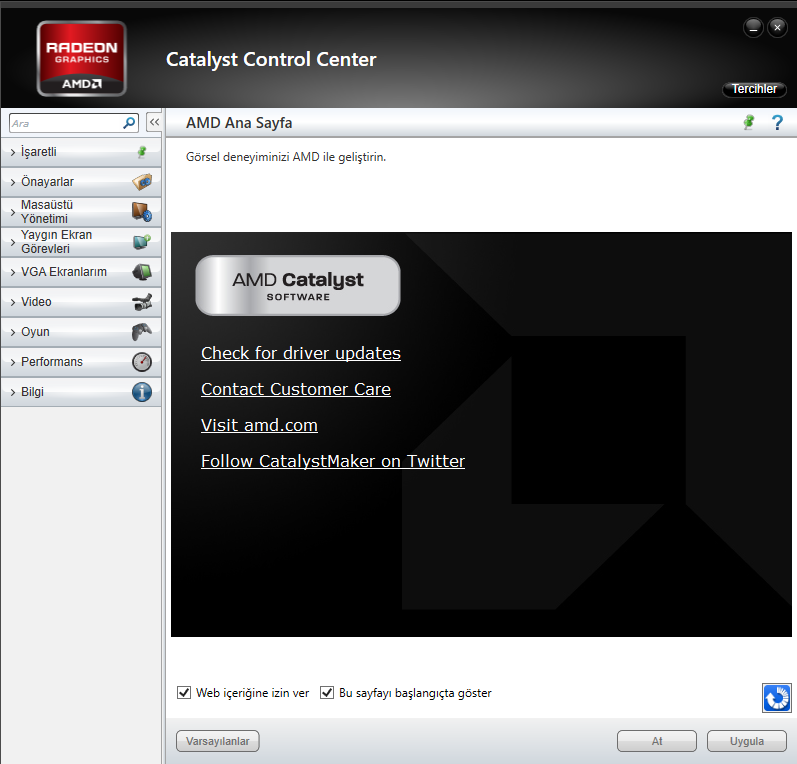Open the Tercihler preferences button
This screenshot has width=797, height=764.
[754, 89]
